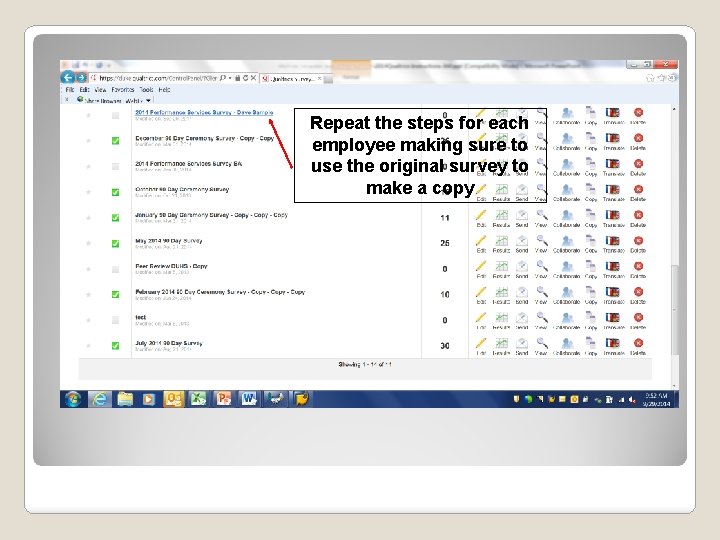Click Translate icon for May 2014 90 Day Survey
This screenshot has width=720, height=540.
click(x=613, y=241)
